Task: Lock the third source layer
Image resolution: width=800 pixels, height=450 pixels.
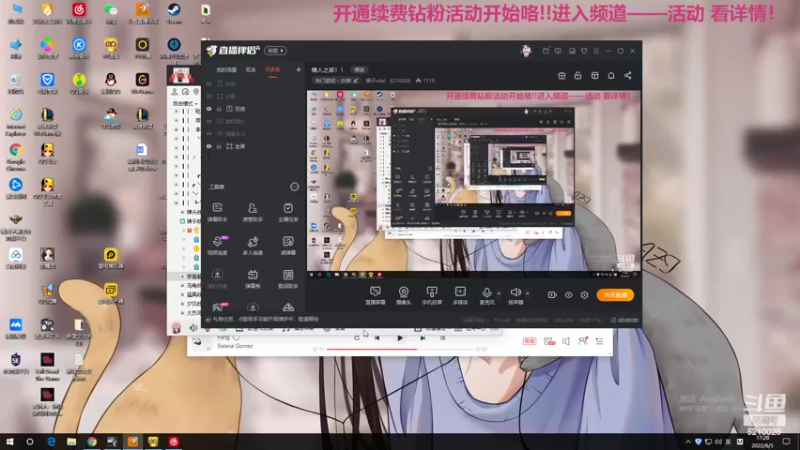Action: 219,109
